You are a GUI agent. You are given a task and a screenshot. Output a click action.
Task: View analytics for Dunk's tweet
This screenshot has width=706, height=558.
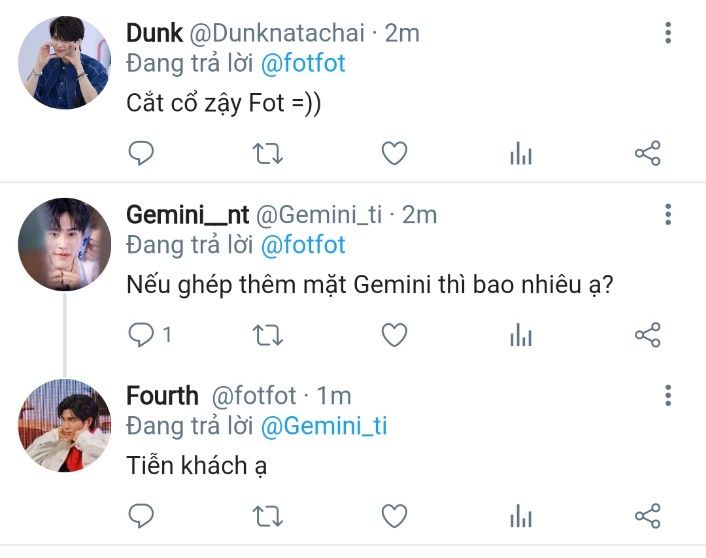point(521,153)
